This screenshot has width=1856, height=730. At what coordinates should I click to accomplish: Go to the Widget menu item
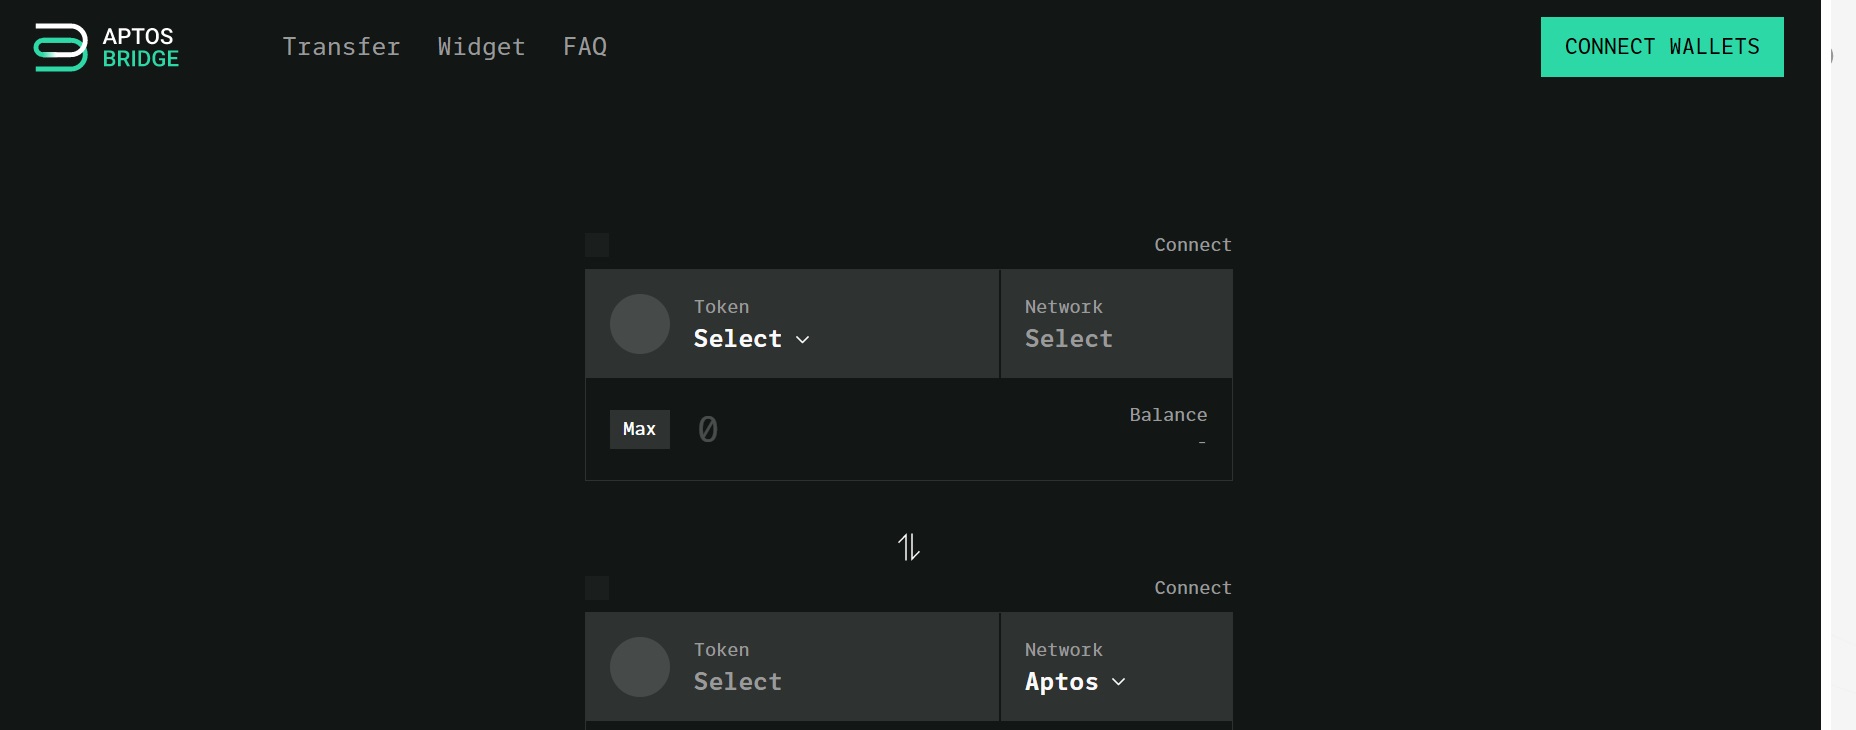(x=481, y=47)
